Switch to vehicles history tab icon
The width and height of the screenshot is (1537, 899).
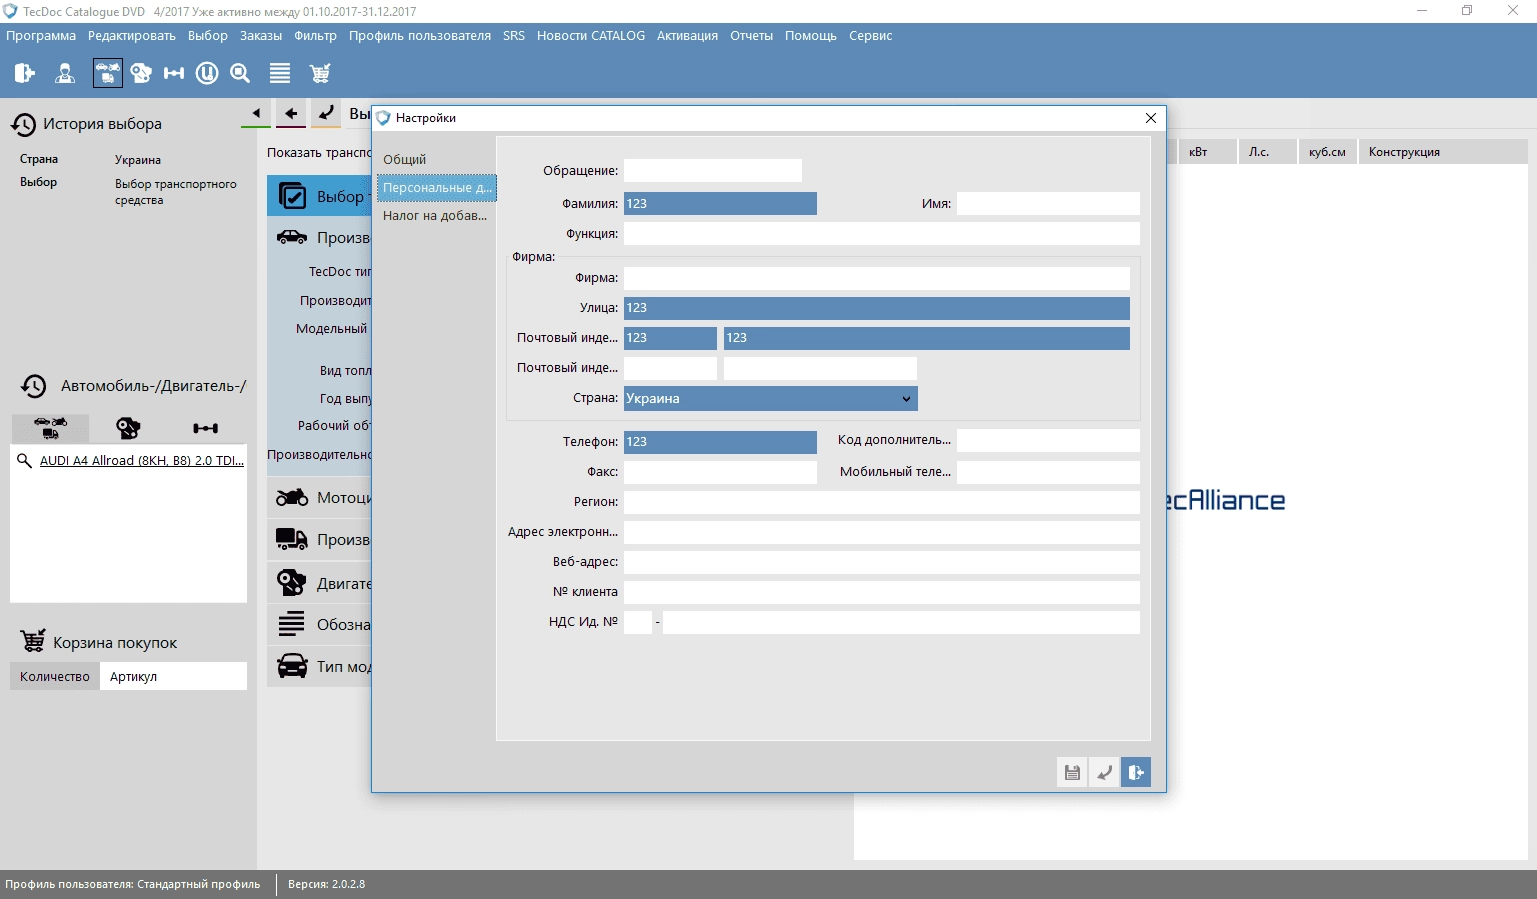(x=50, y=428)
